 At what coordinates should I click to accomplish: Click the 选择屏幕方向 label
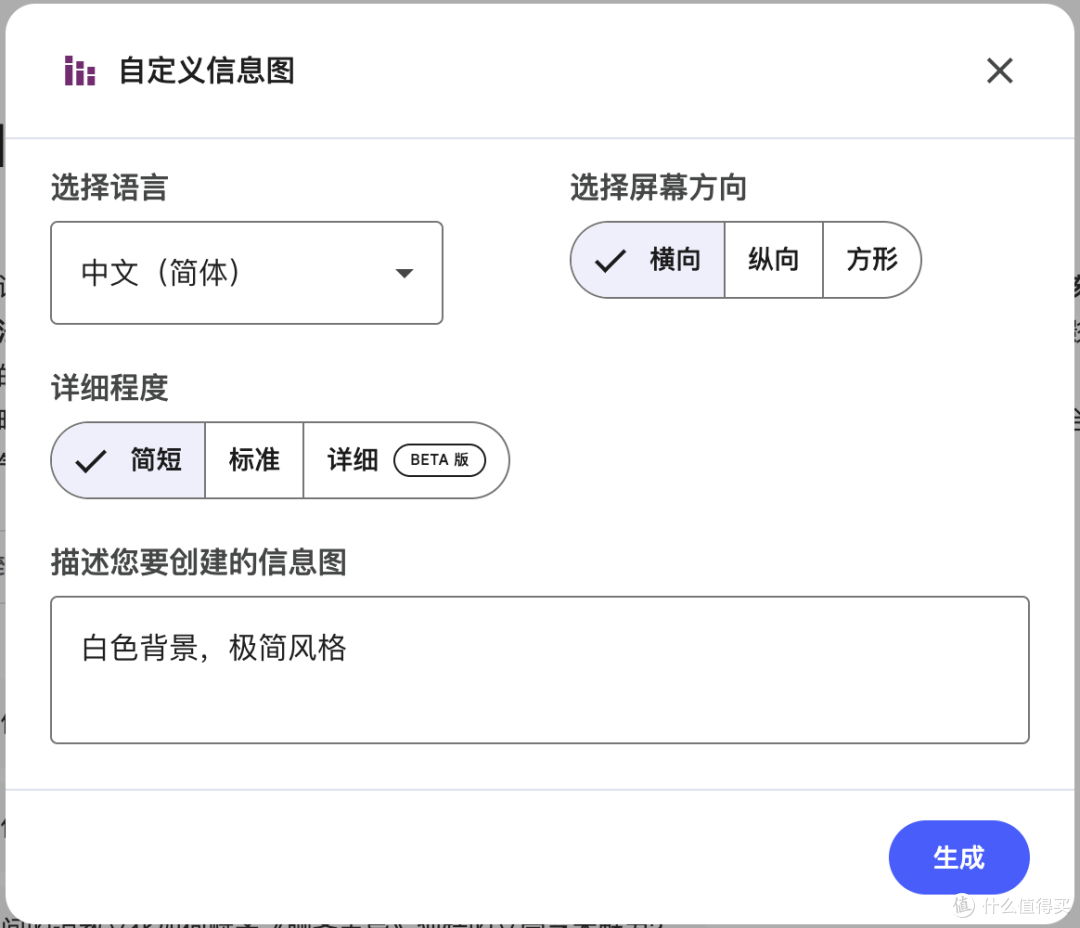click(x=658, y=187)
